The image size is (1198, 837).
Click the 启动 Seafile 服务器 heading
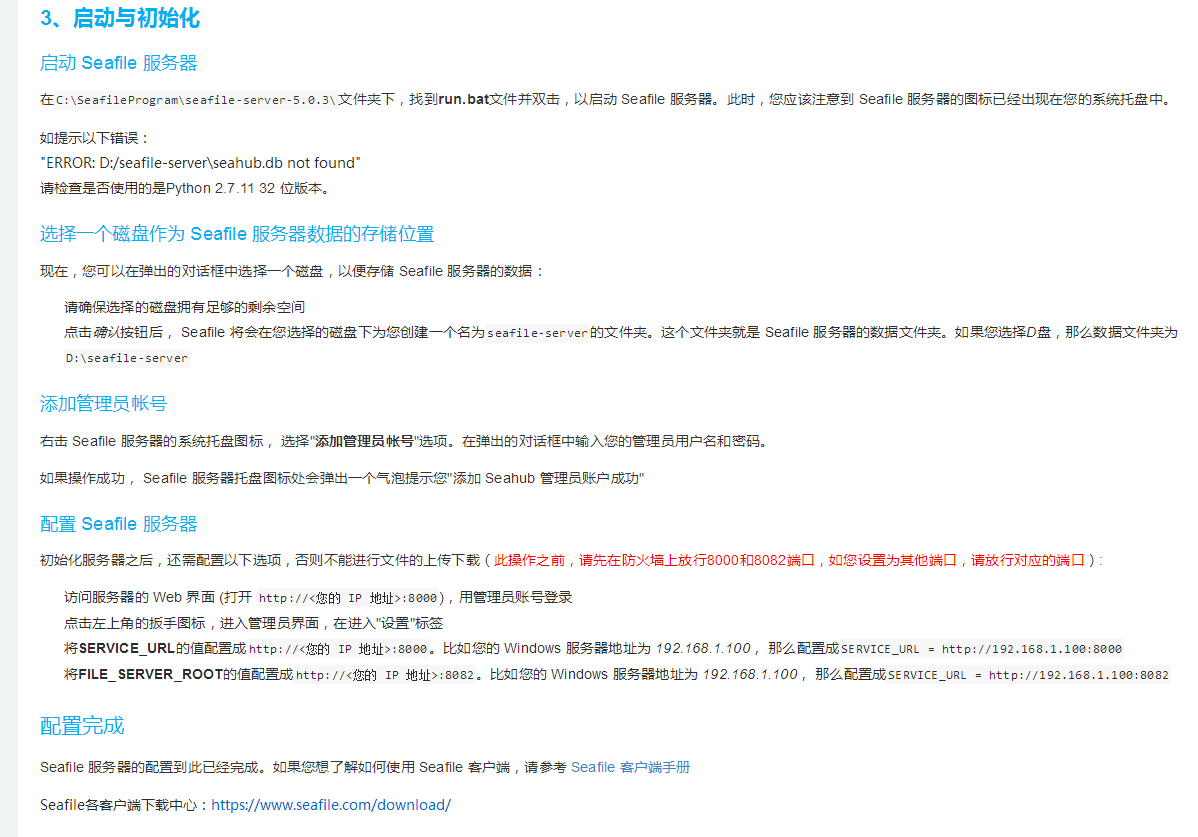click(118, 63)
